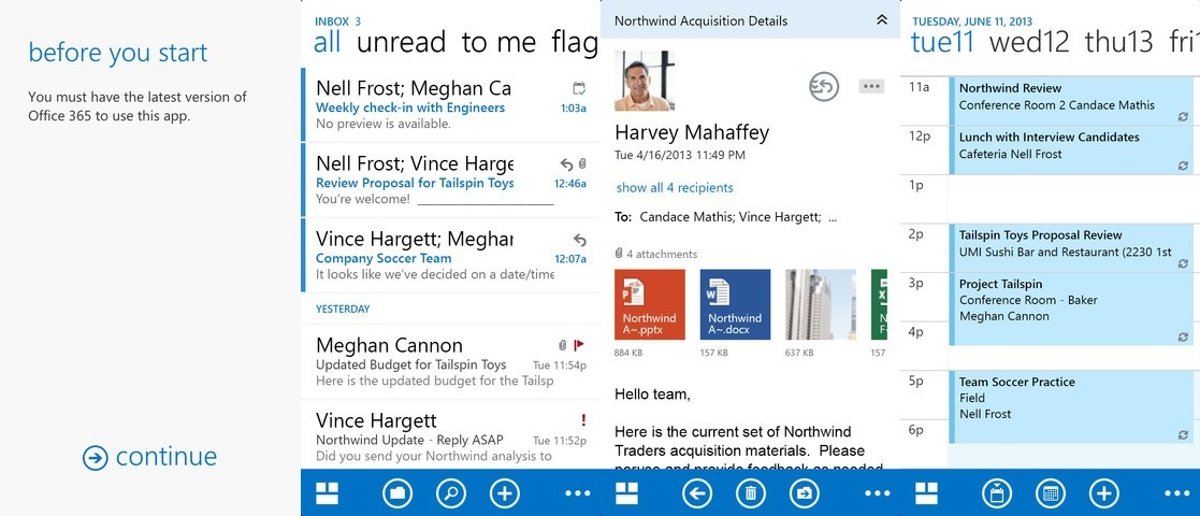
Task: Jump to today using calendar bar icon
Action: click(x=996, y=493)
